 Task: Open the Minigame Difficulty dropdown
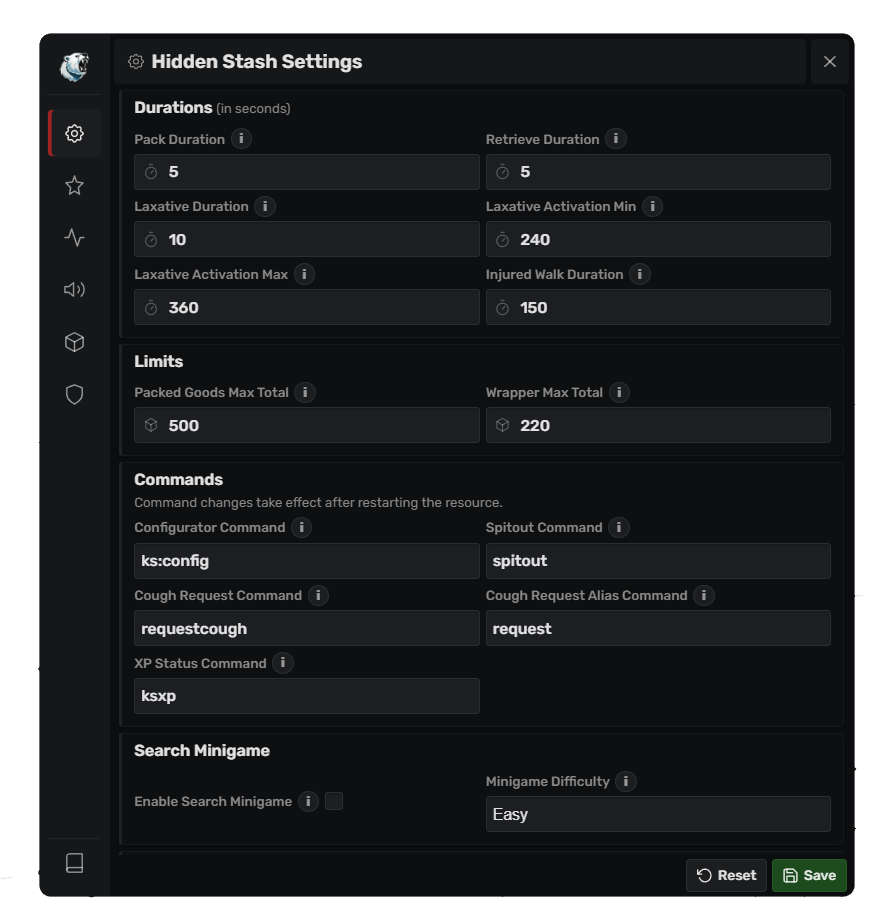pos(658,814)
